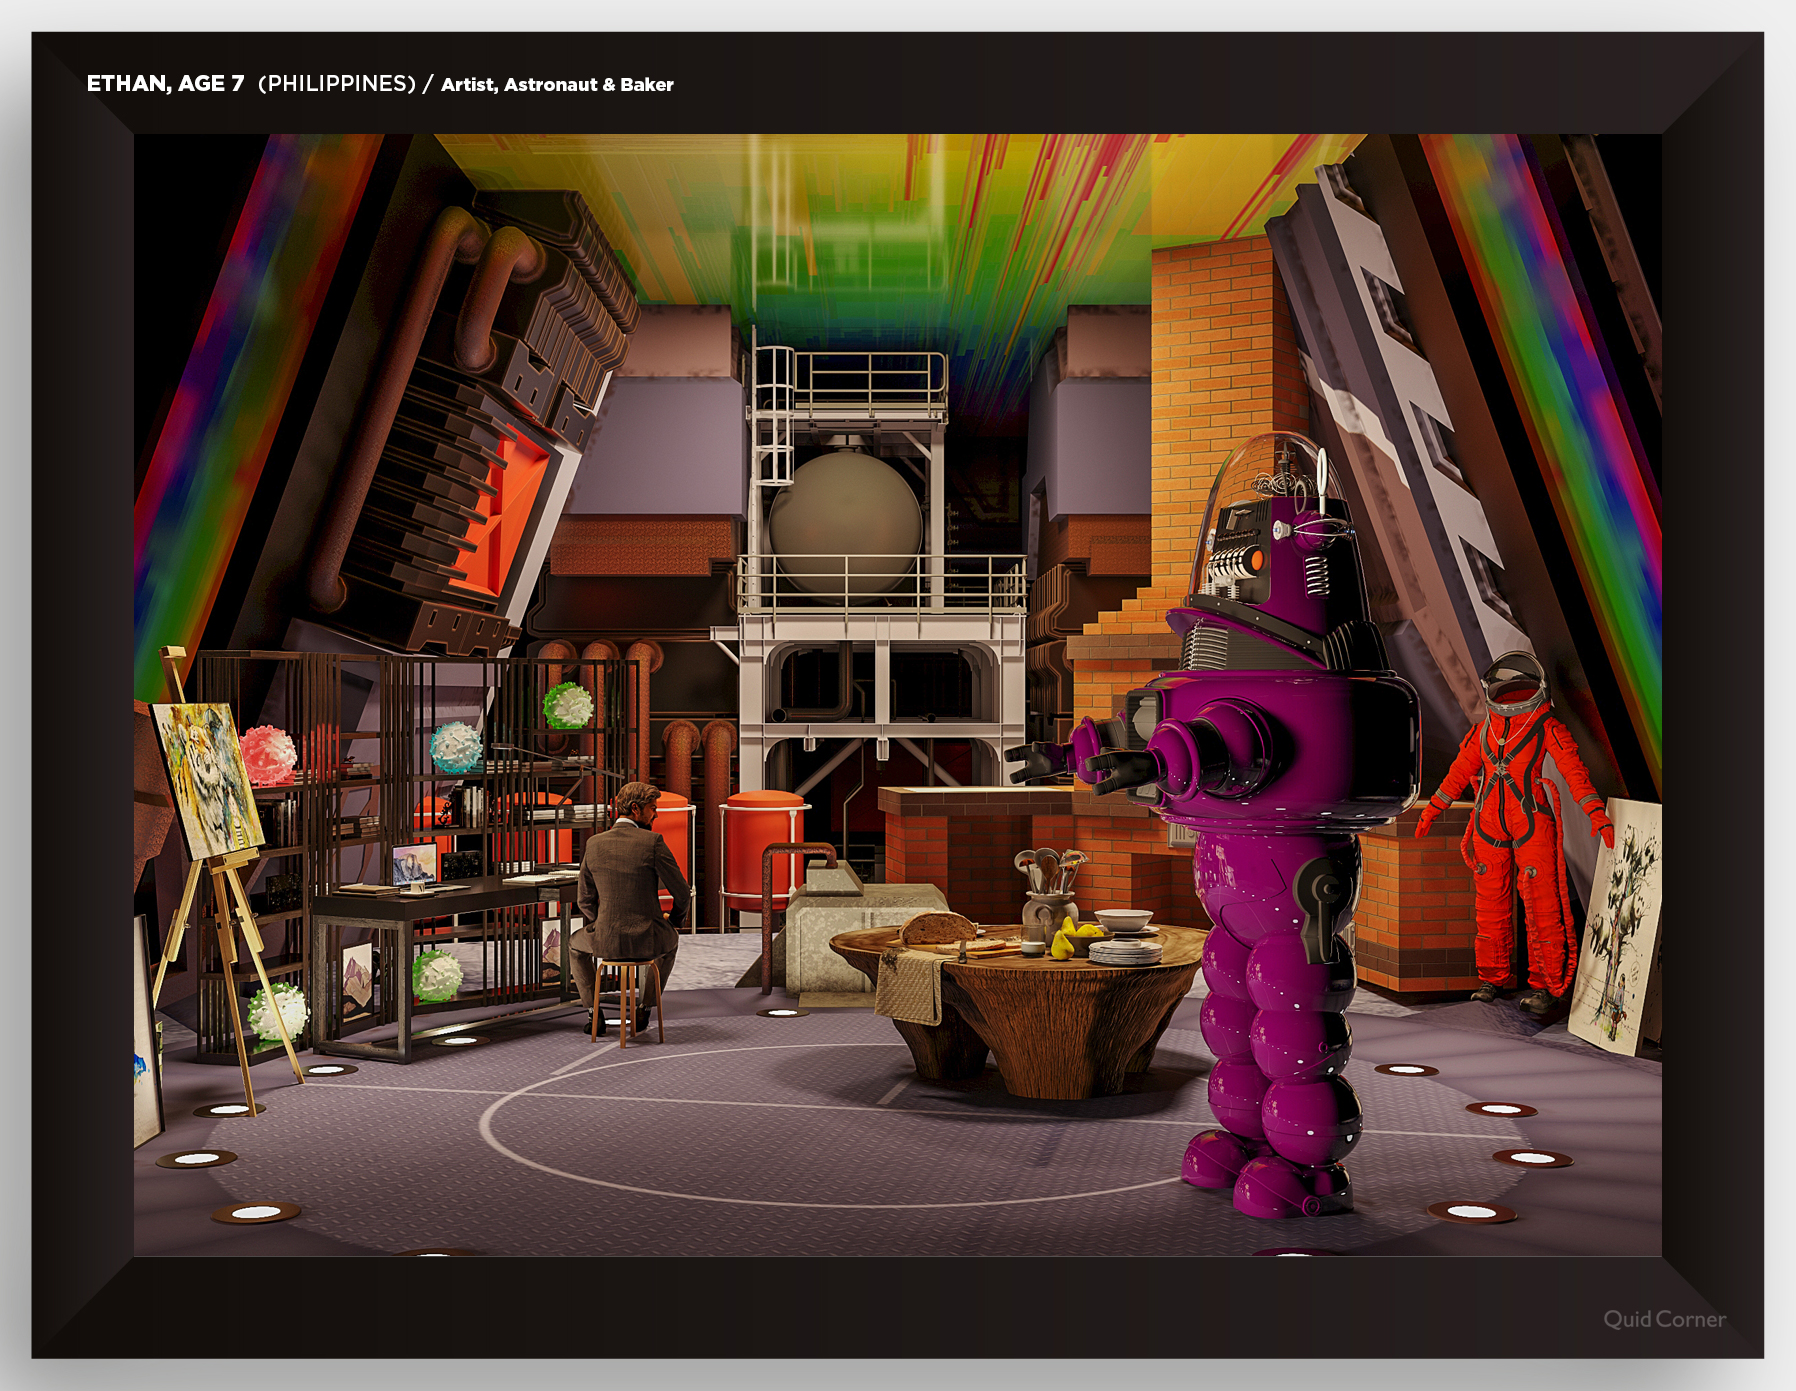Viewport: 1796px width, 1391px height.
Task: Click the "ETHAN, AGE 7" title text
Action: (165, 84)
